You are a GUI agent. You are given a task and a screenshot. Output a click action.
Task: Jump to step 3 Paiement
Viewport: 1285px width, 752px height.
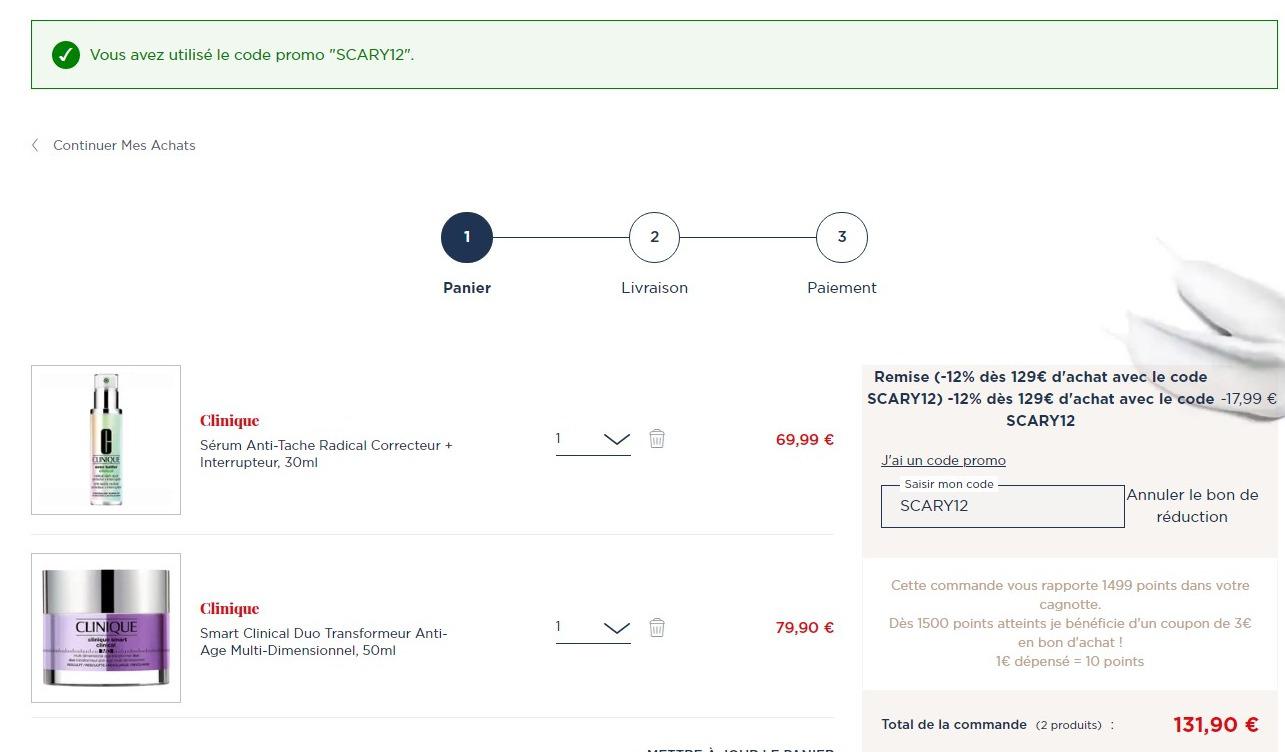[x=842, y=238]
